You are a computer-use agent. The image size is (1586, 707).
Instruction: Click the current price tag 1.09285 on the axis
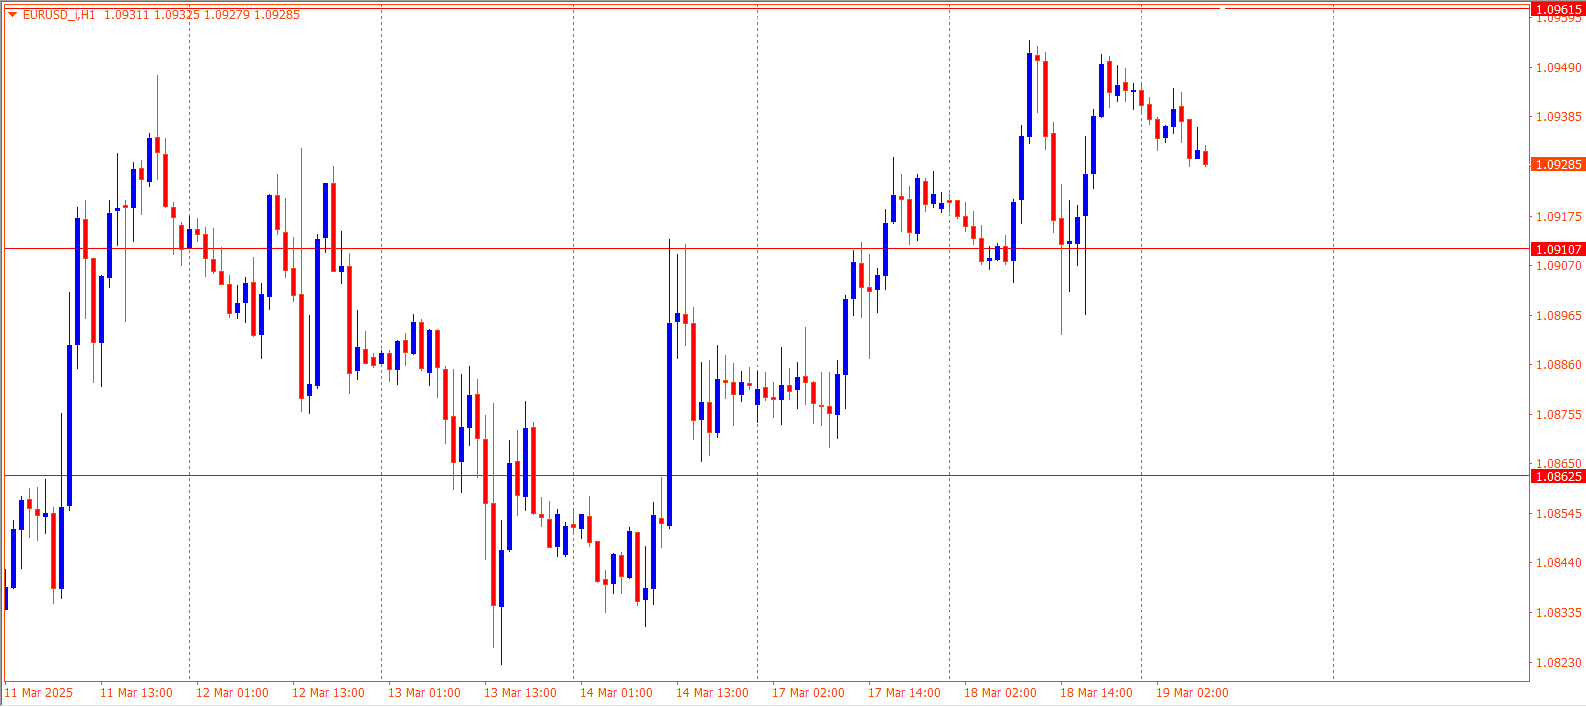click(x=1558, y=164)
